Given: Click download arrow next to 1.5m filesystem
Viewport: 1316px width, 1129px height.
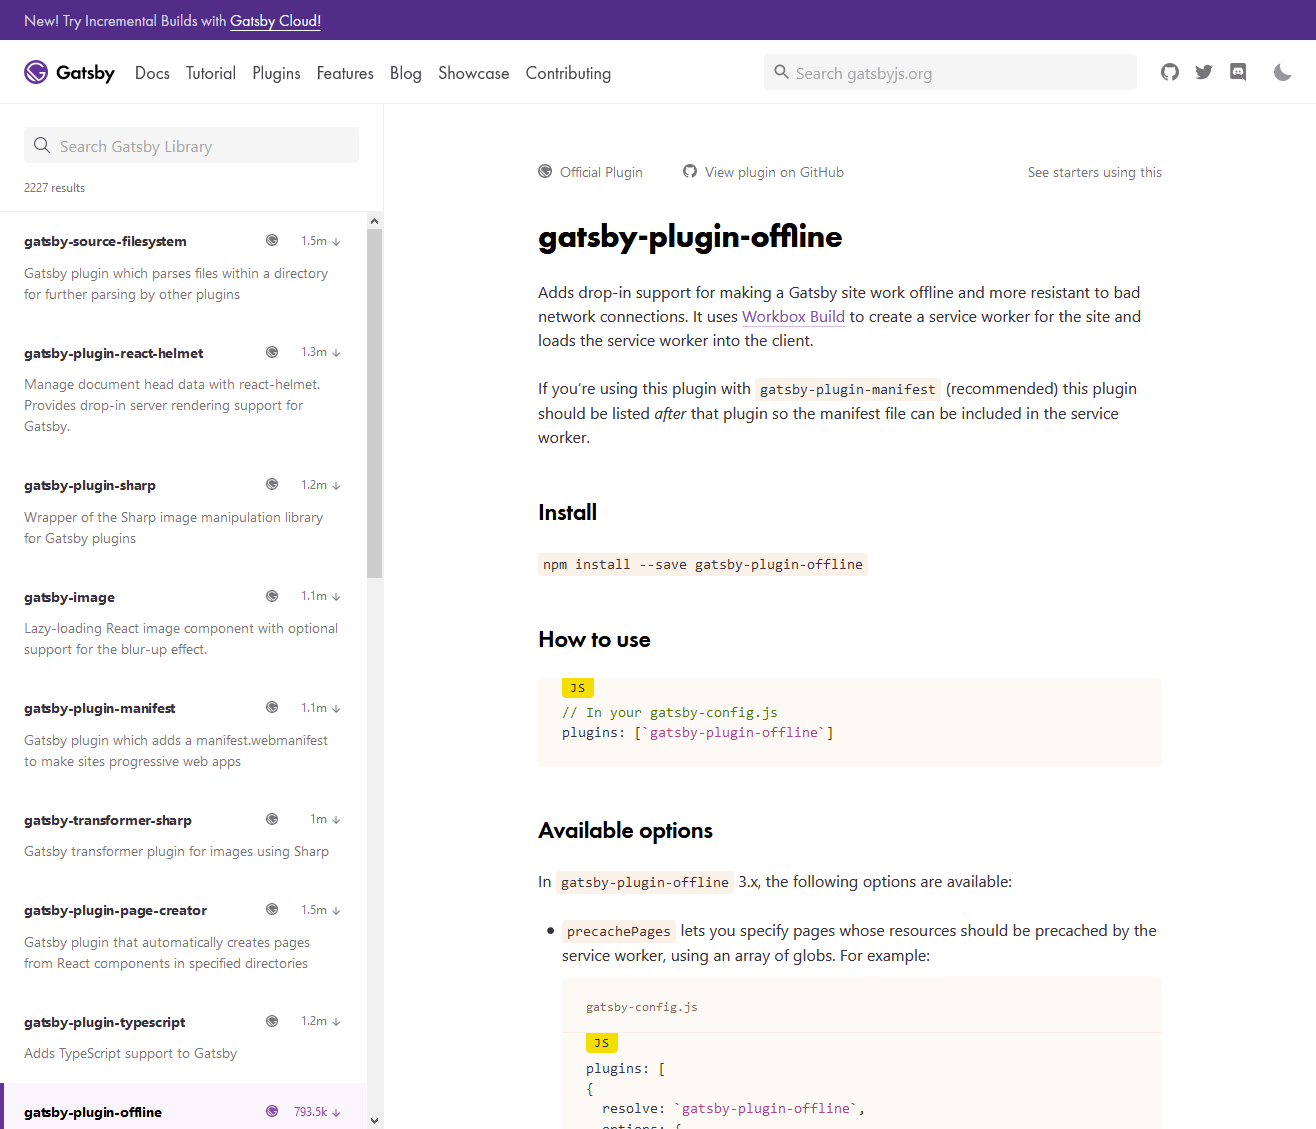Looking at the screenshot, I should (336, 241).
